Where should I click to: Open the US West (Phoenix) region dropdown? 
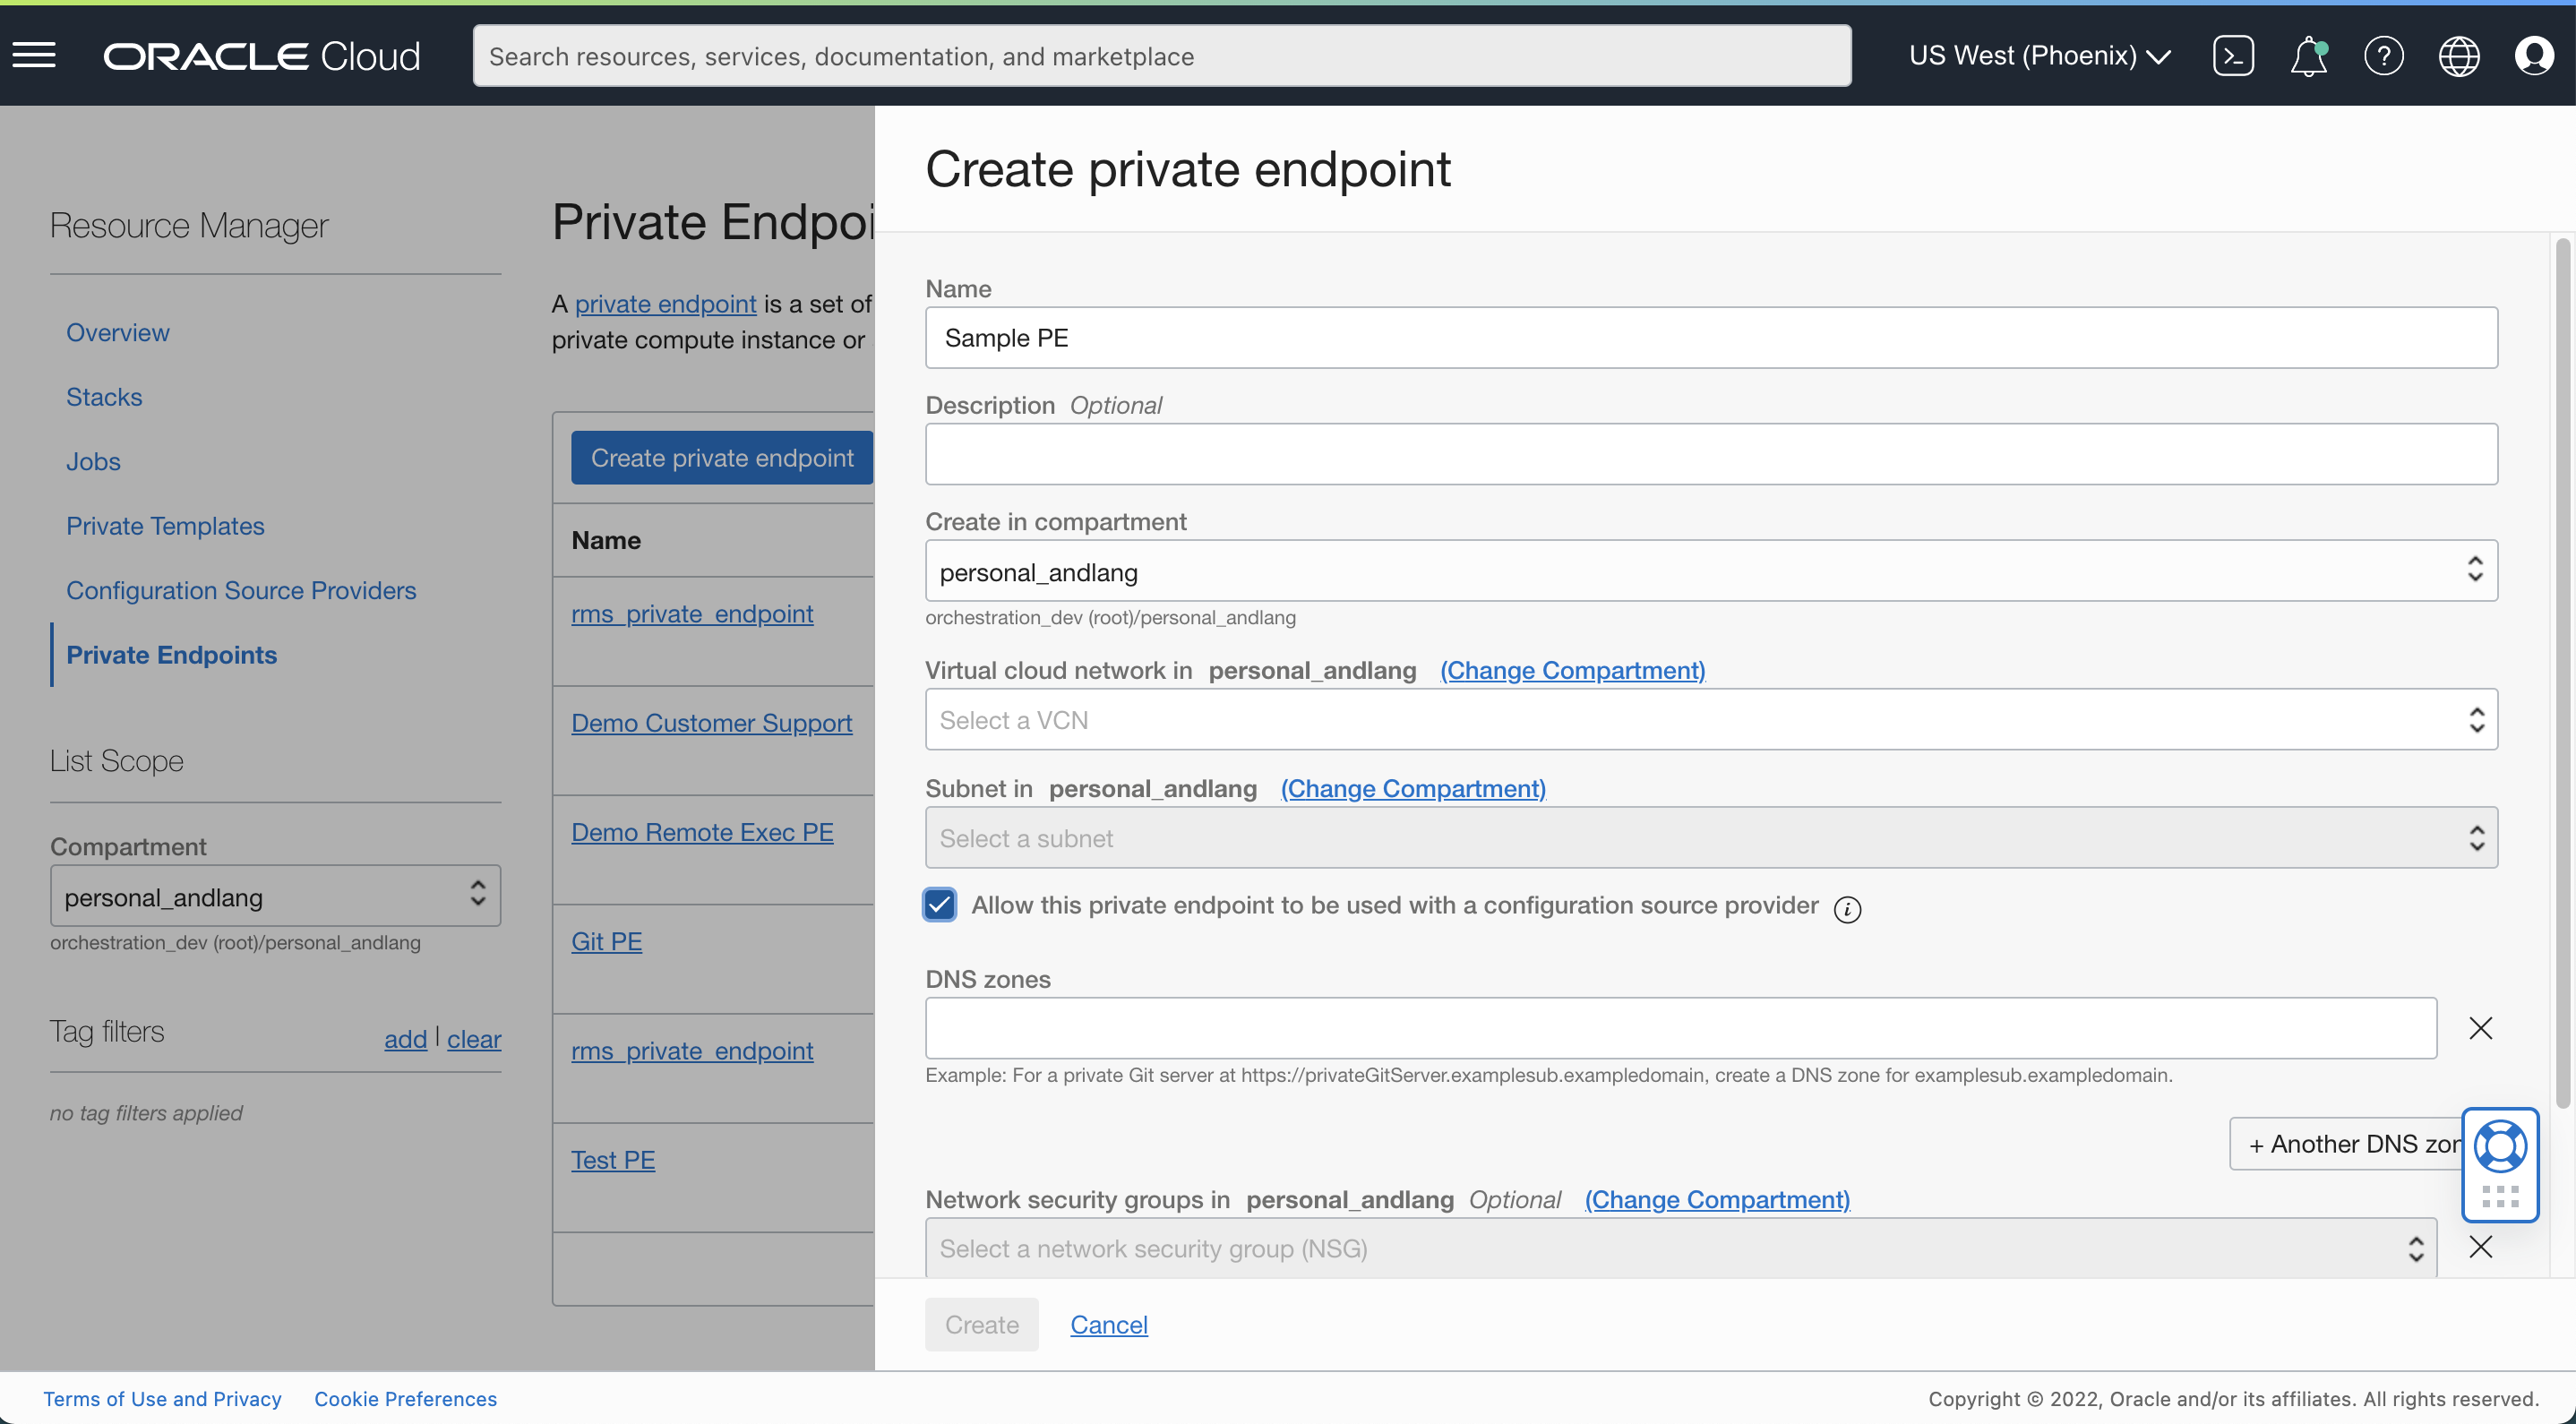point(2039,55)
